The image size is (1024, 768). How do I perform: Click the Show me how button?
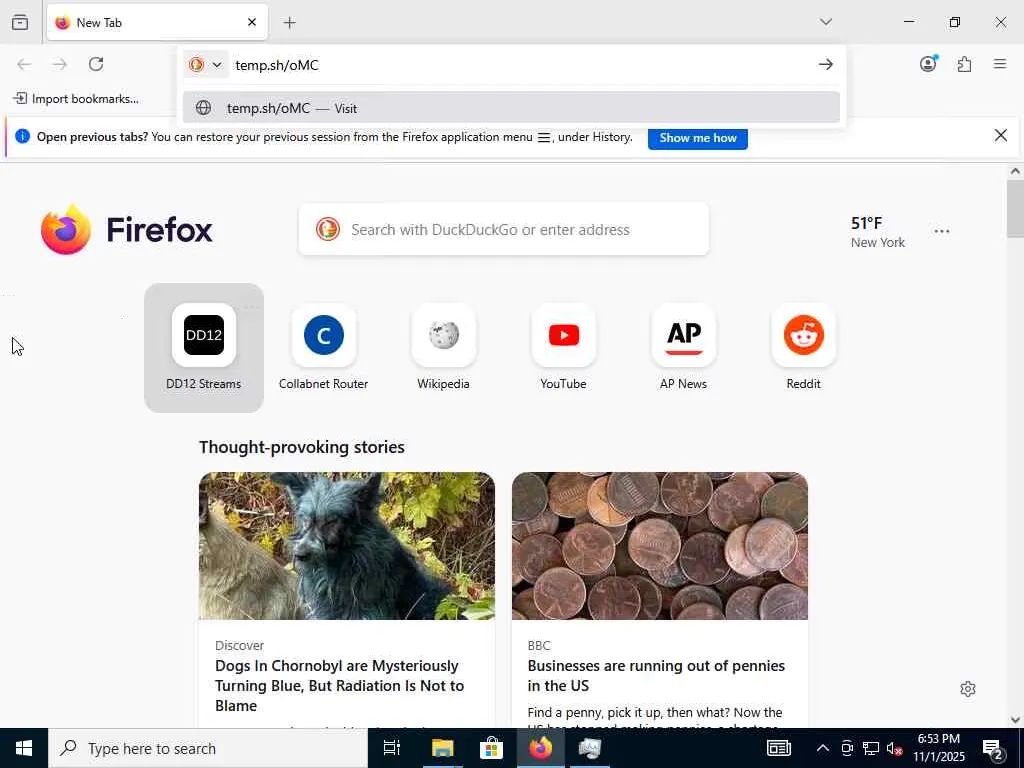[x=697, y=138]
